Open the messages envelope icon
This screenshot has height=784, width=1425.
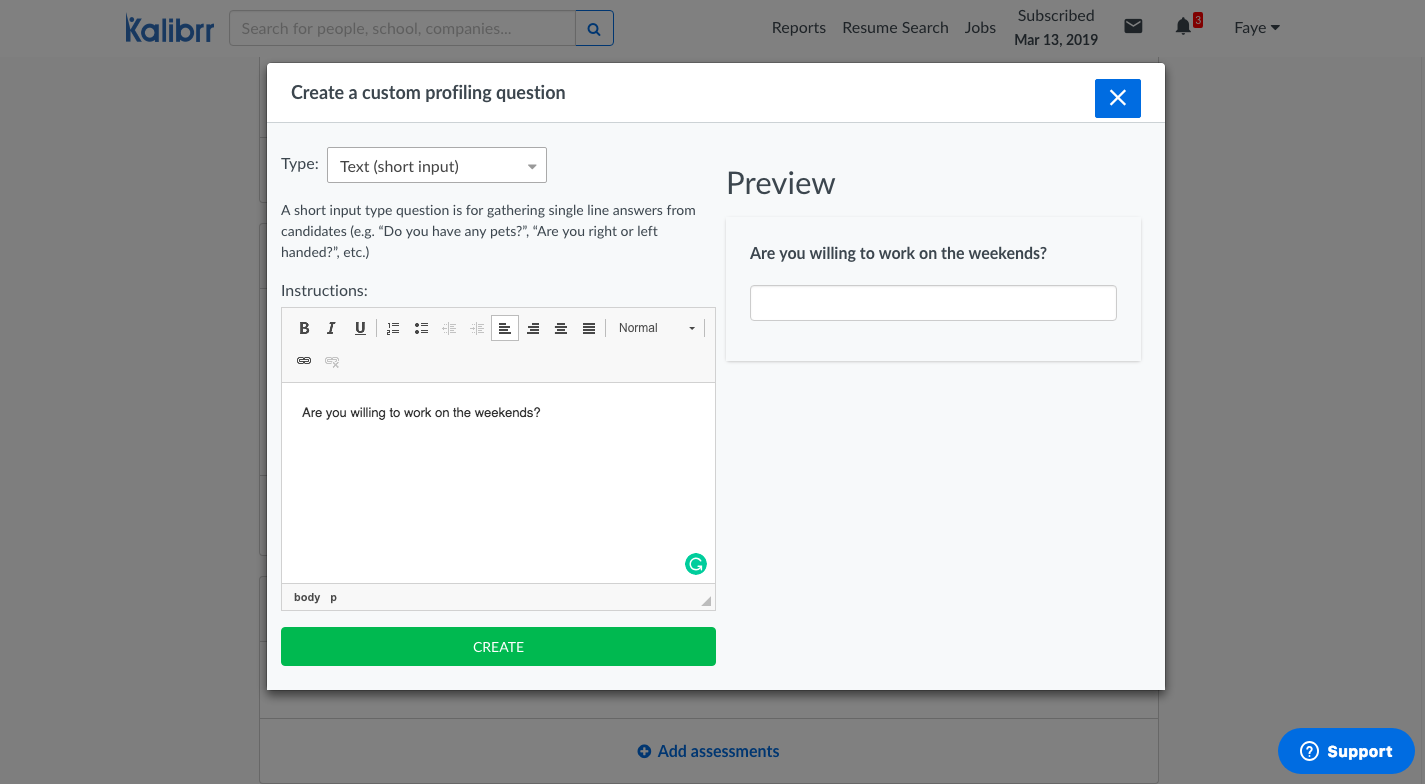click(1133, 27)
